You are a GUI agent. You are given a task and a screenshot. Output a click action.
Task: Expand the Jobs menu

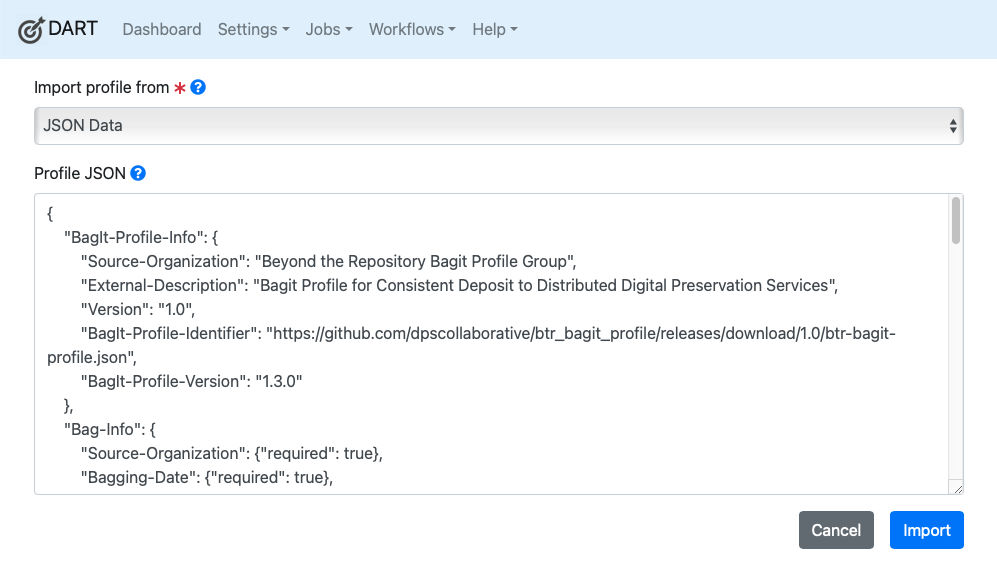pos(329,29)
